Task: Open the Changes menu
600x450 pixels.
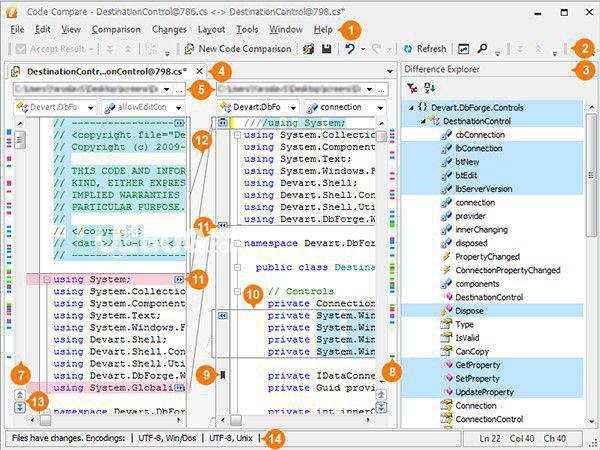Action: [x=169, y=29]
